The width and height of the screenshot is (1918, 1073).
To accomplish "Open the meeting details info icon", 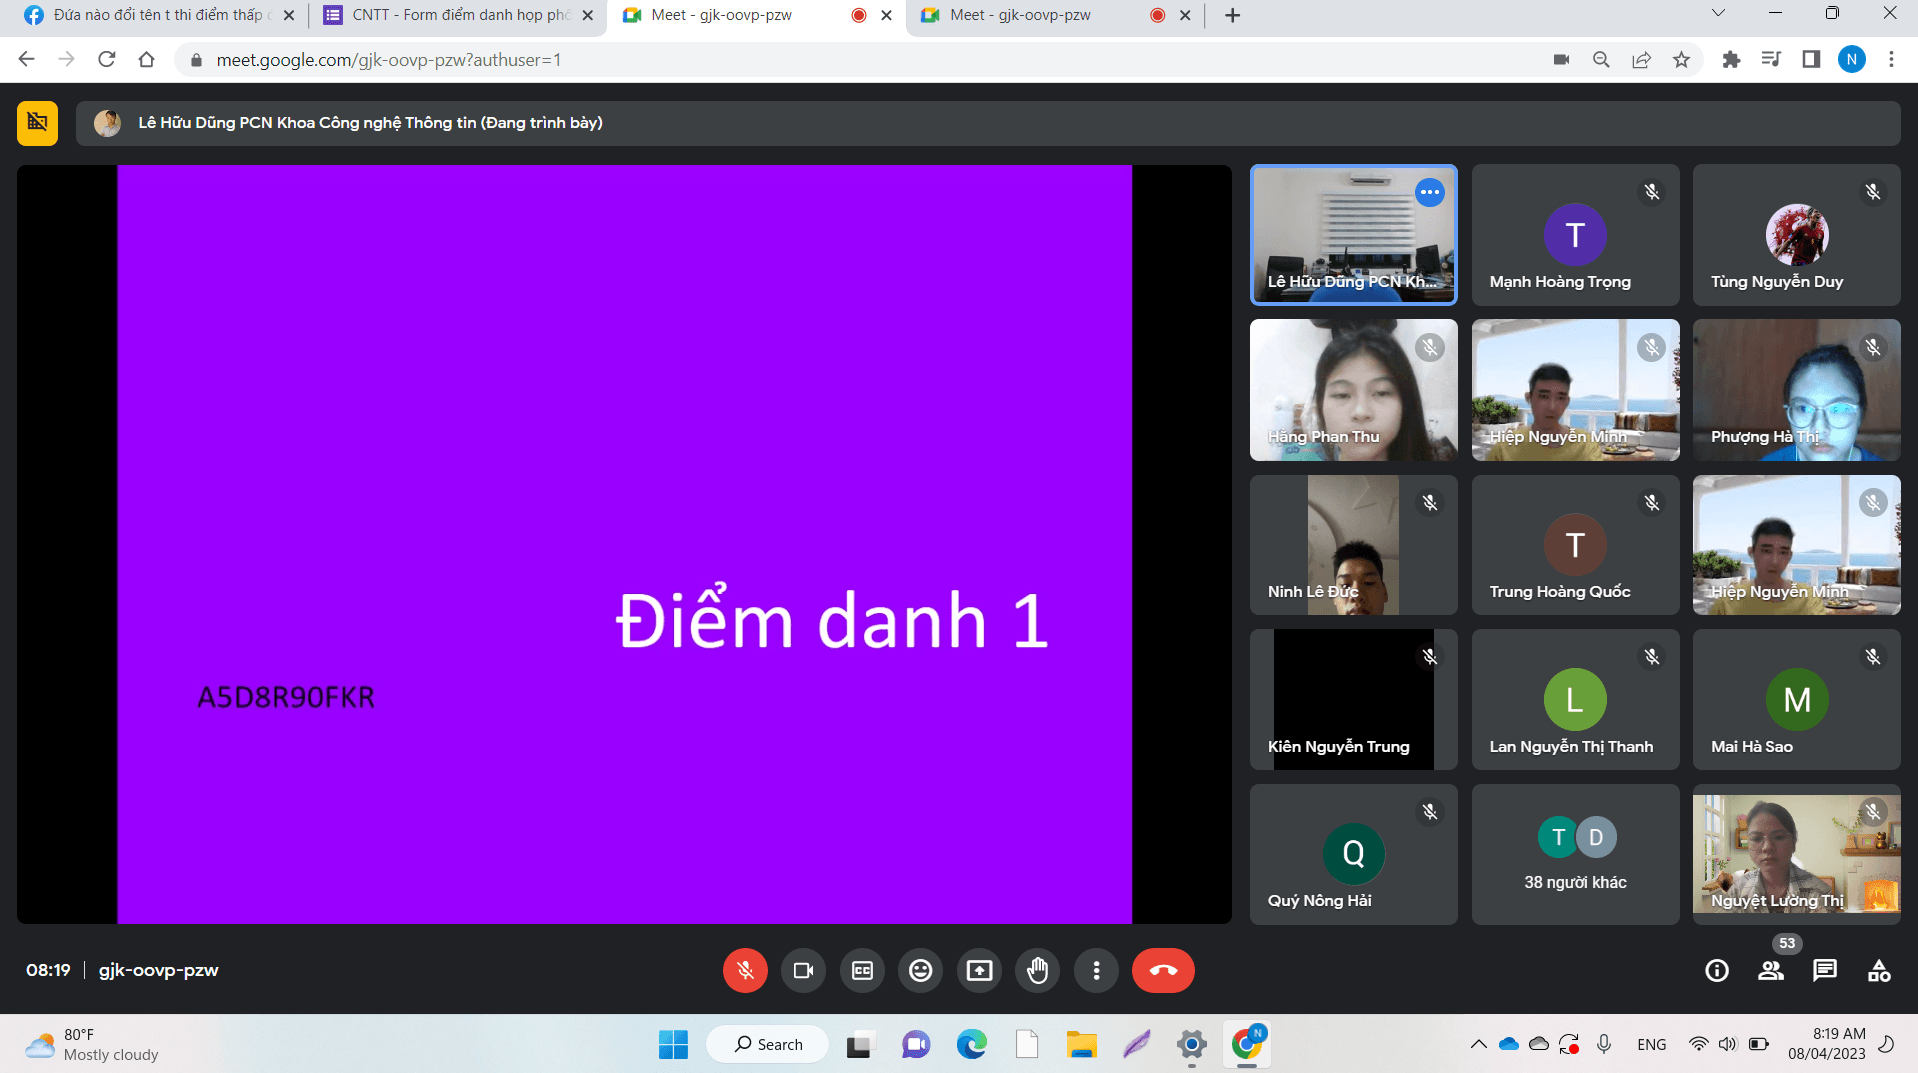I will pyautogui.click(x=1716, y=970).
